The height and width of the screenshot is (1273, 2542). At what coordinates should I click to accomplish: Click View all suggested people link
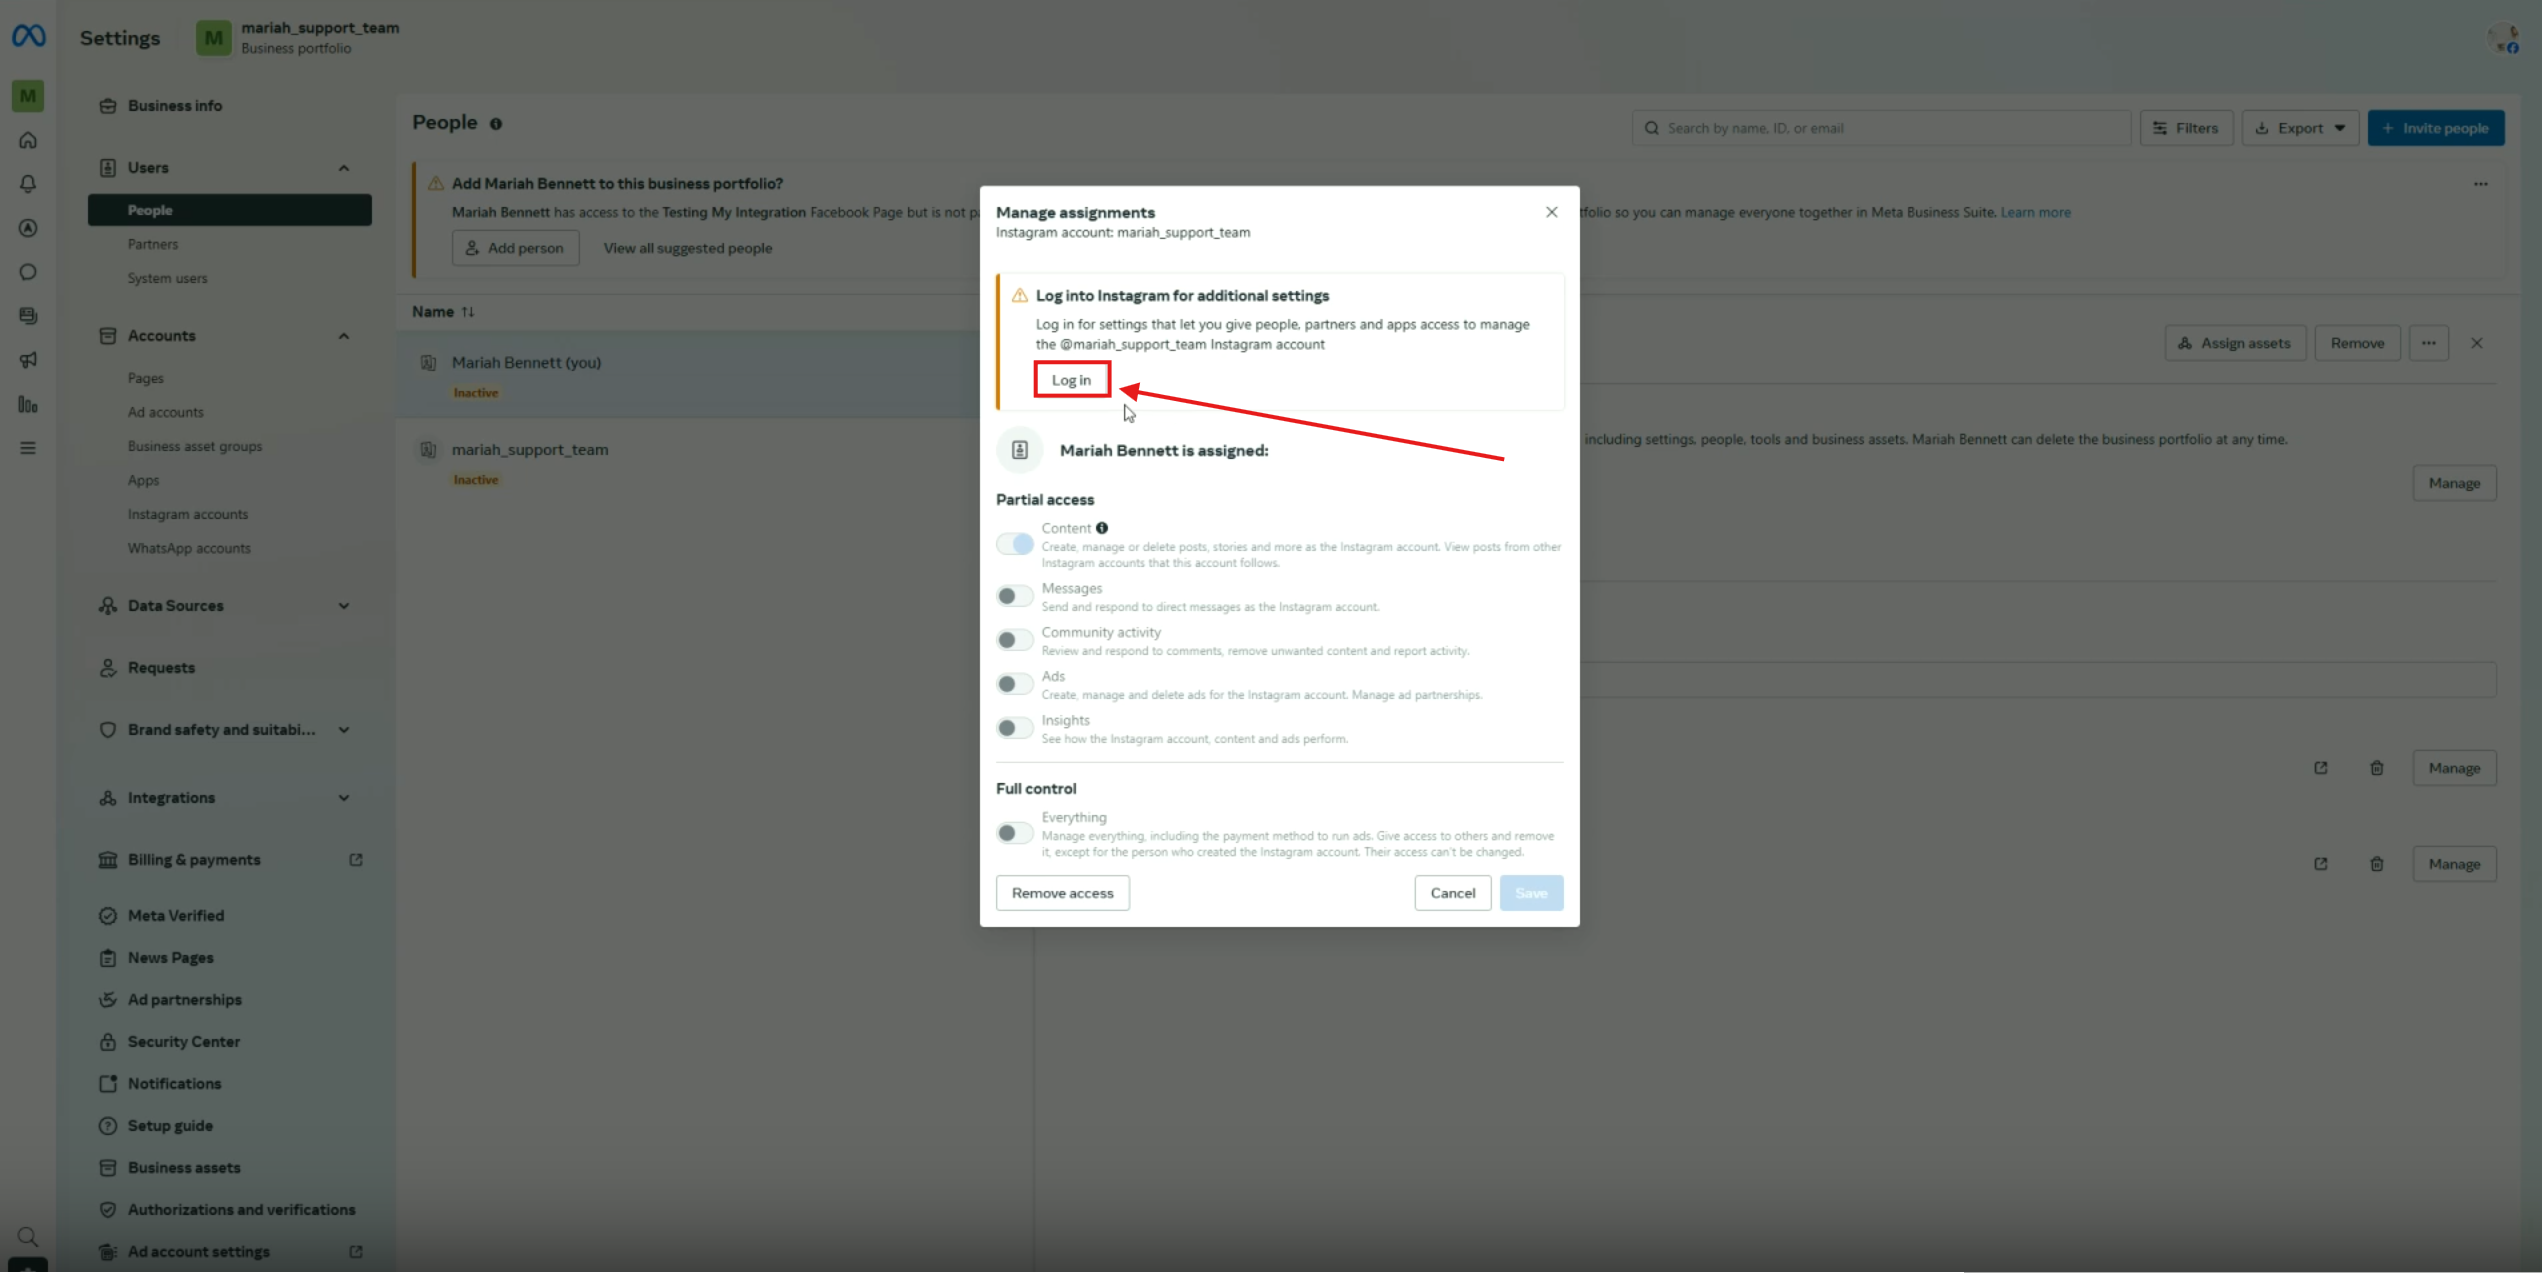[x=688, y=248]
